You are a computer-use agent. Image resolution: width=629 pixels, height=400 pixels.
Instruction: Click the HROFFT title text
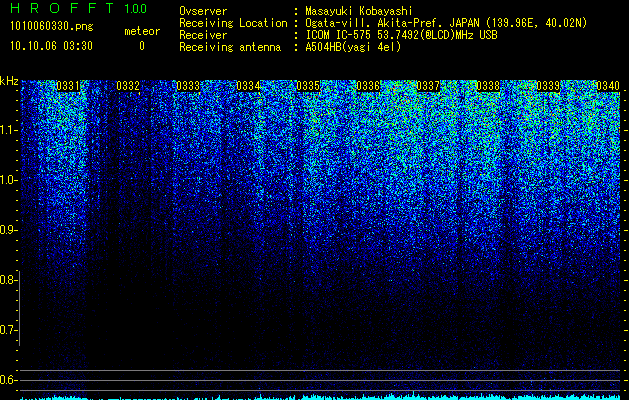(62, 8)
